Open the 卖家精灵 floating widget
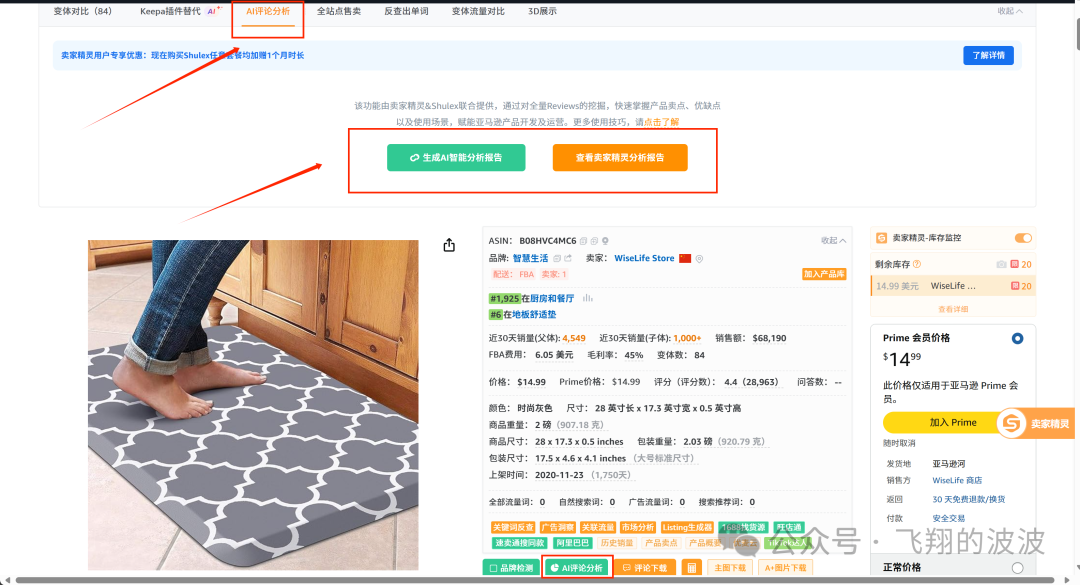 [1036, 423]
